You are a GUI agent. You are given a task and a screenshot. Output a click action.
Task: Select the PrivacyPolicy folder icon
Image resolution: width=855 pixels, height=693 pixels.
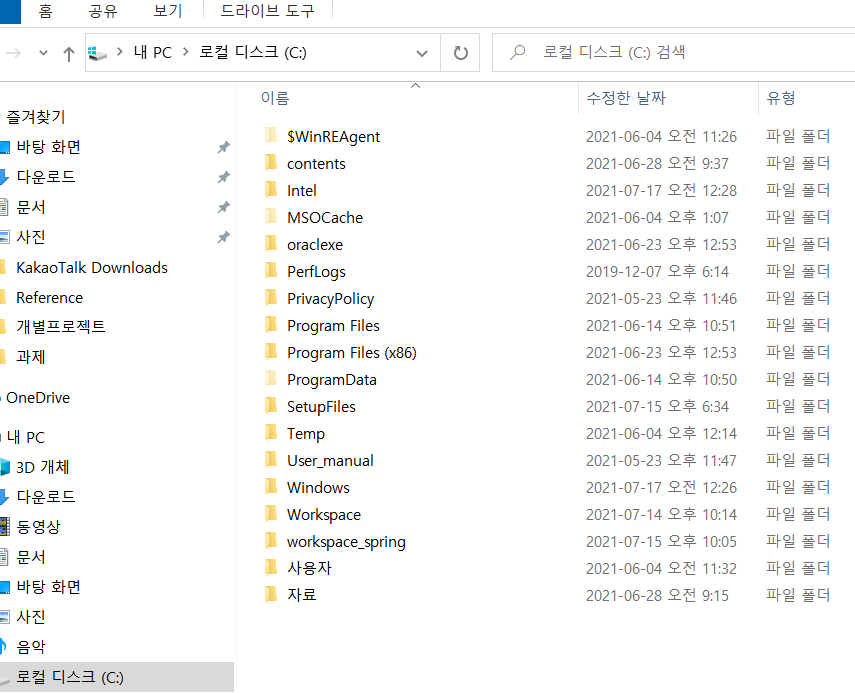[270, 298]
